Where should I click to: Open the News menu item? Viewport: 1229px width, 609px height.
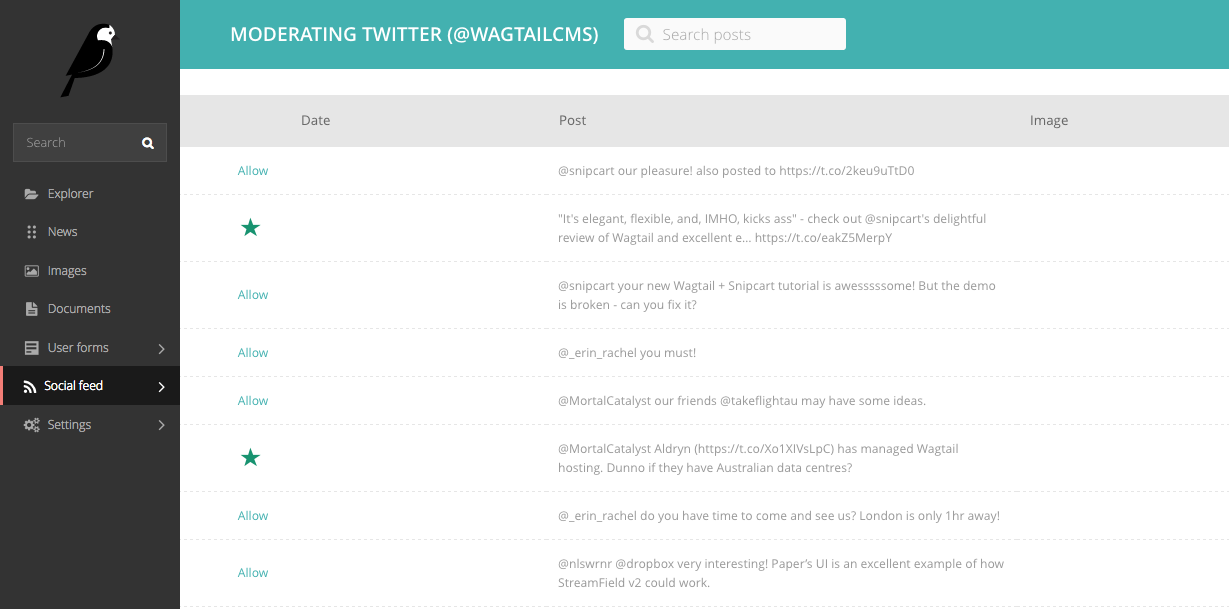tap(62, 232)
